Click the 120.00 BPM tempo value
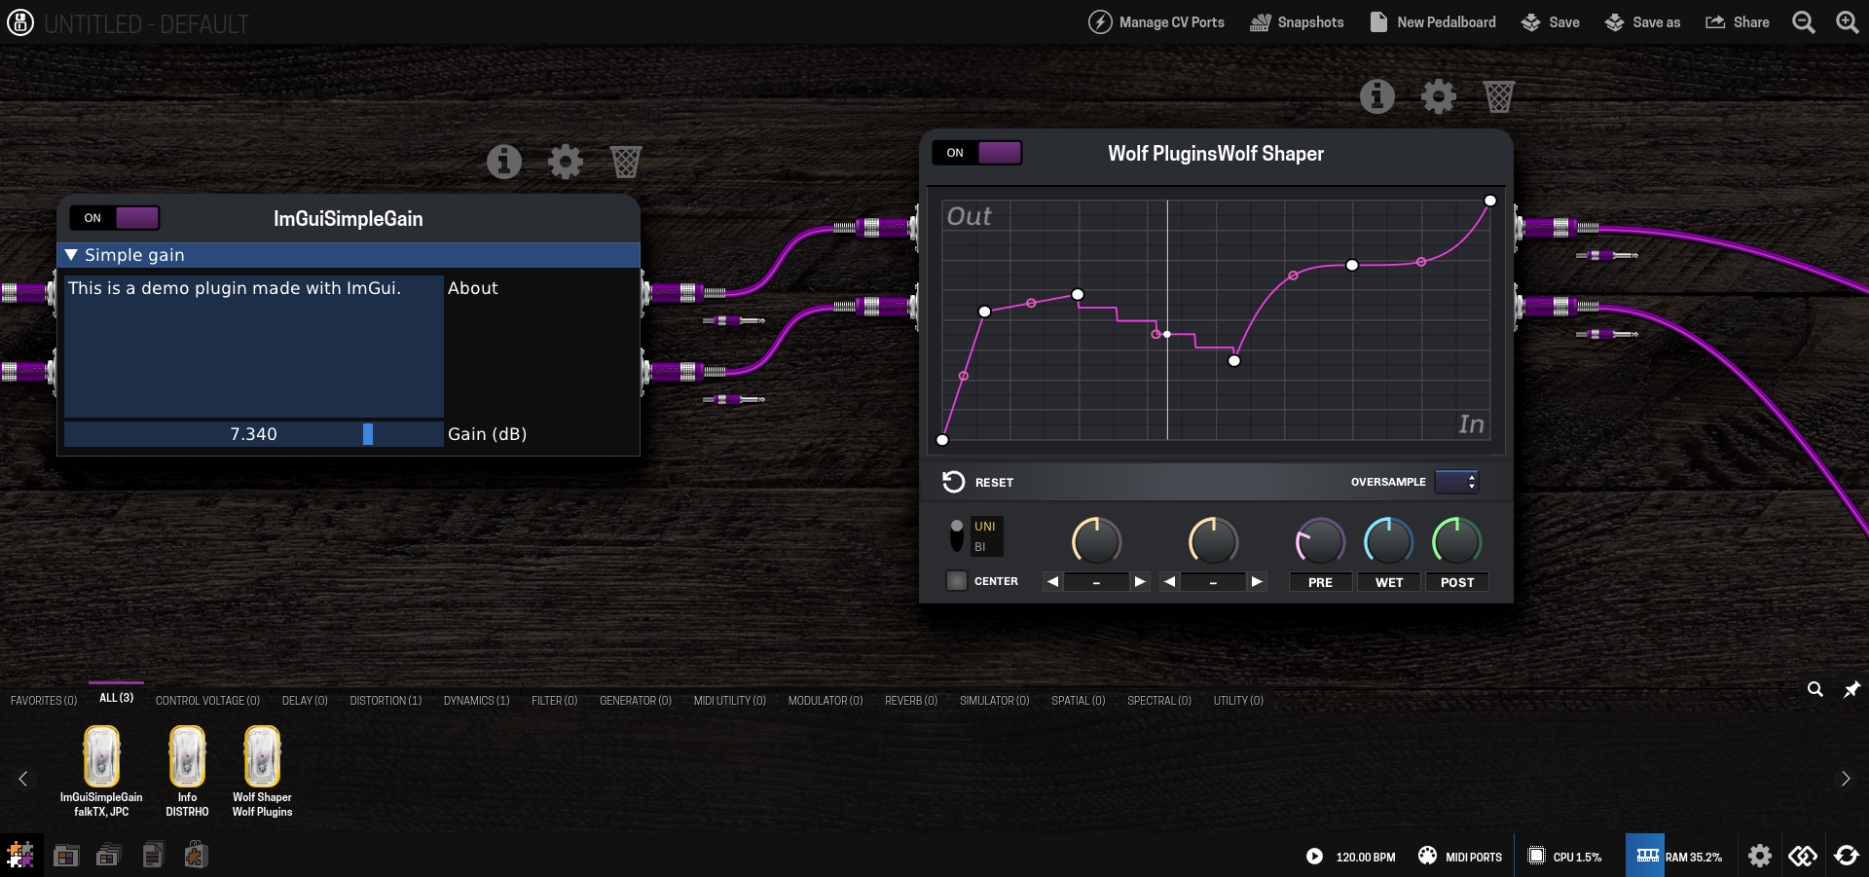 (x=1366, y=857)
